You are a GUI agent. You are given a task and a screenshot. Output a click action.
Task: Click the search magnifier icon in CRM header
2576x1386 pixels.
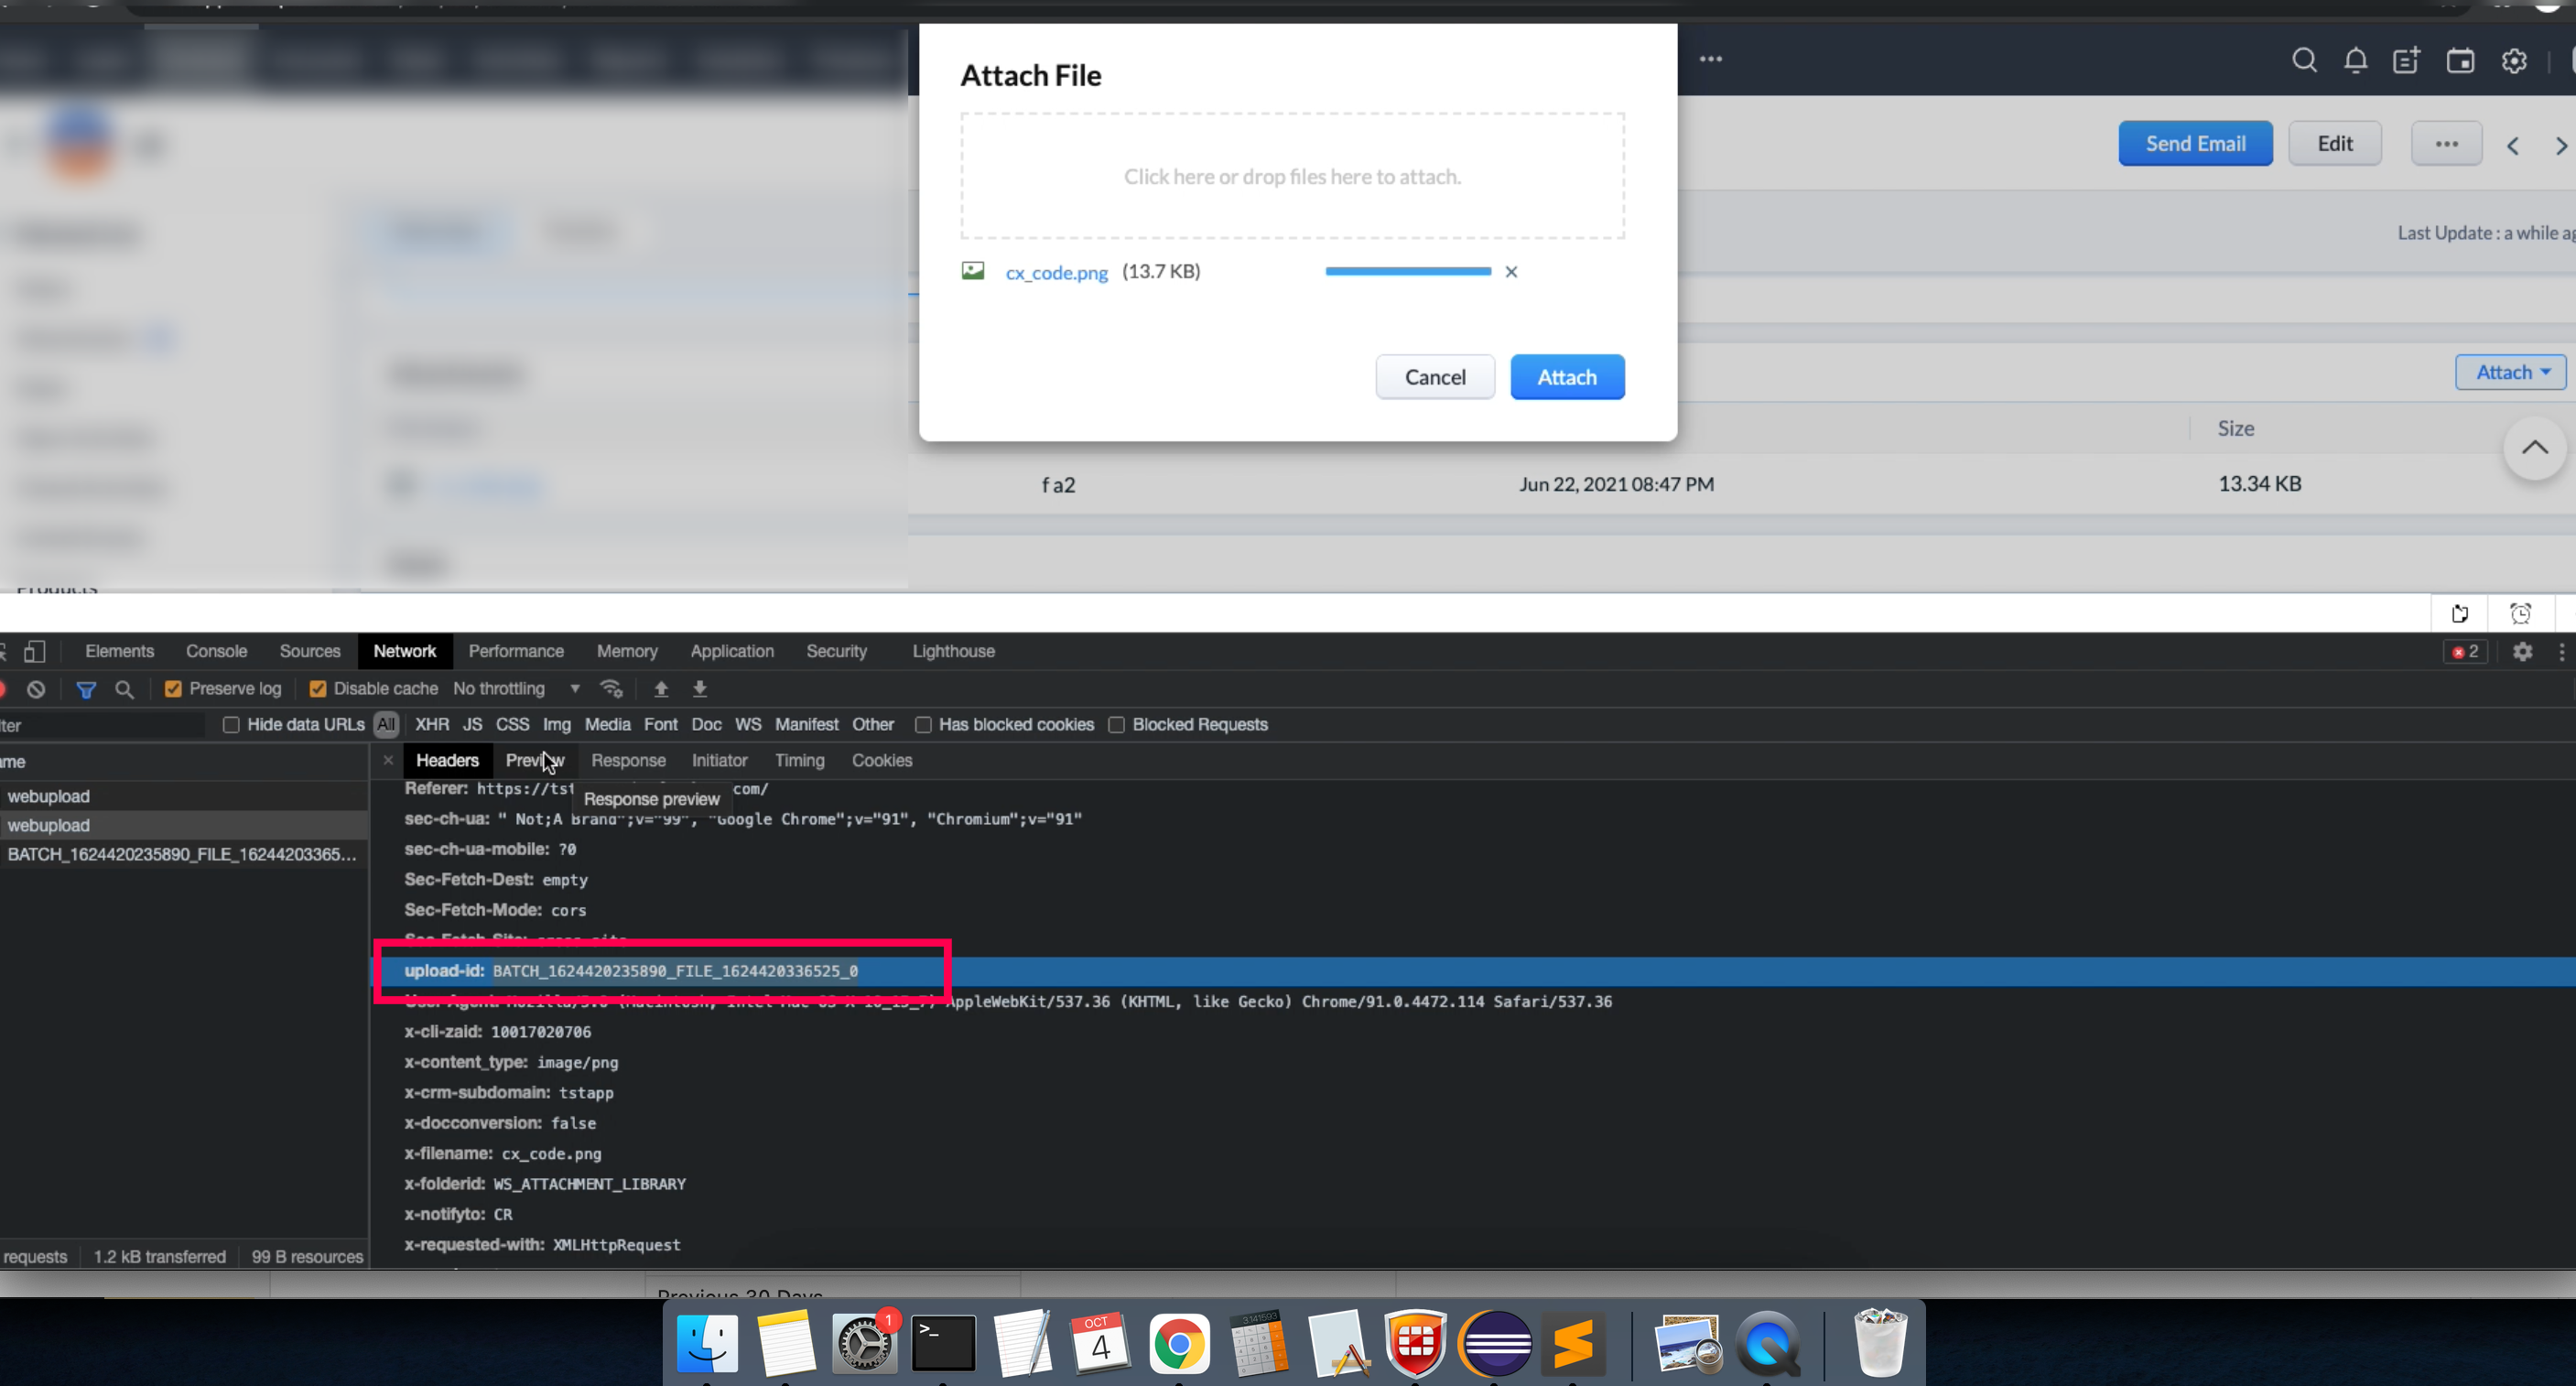[2304, 61]
